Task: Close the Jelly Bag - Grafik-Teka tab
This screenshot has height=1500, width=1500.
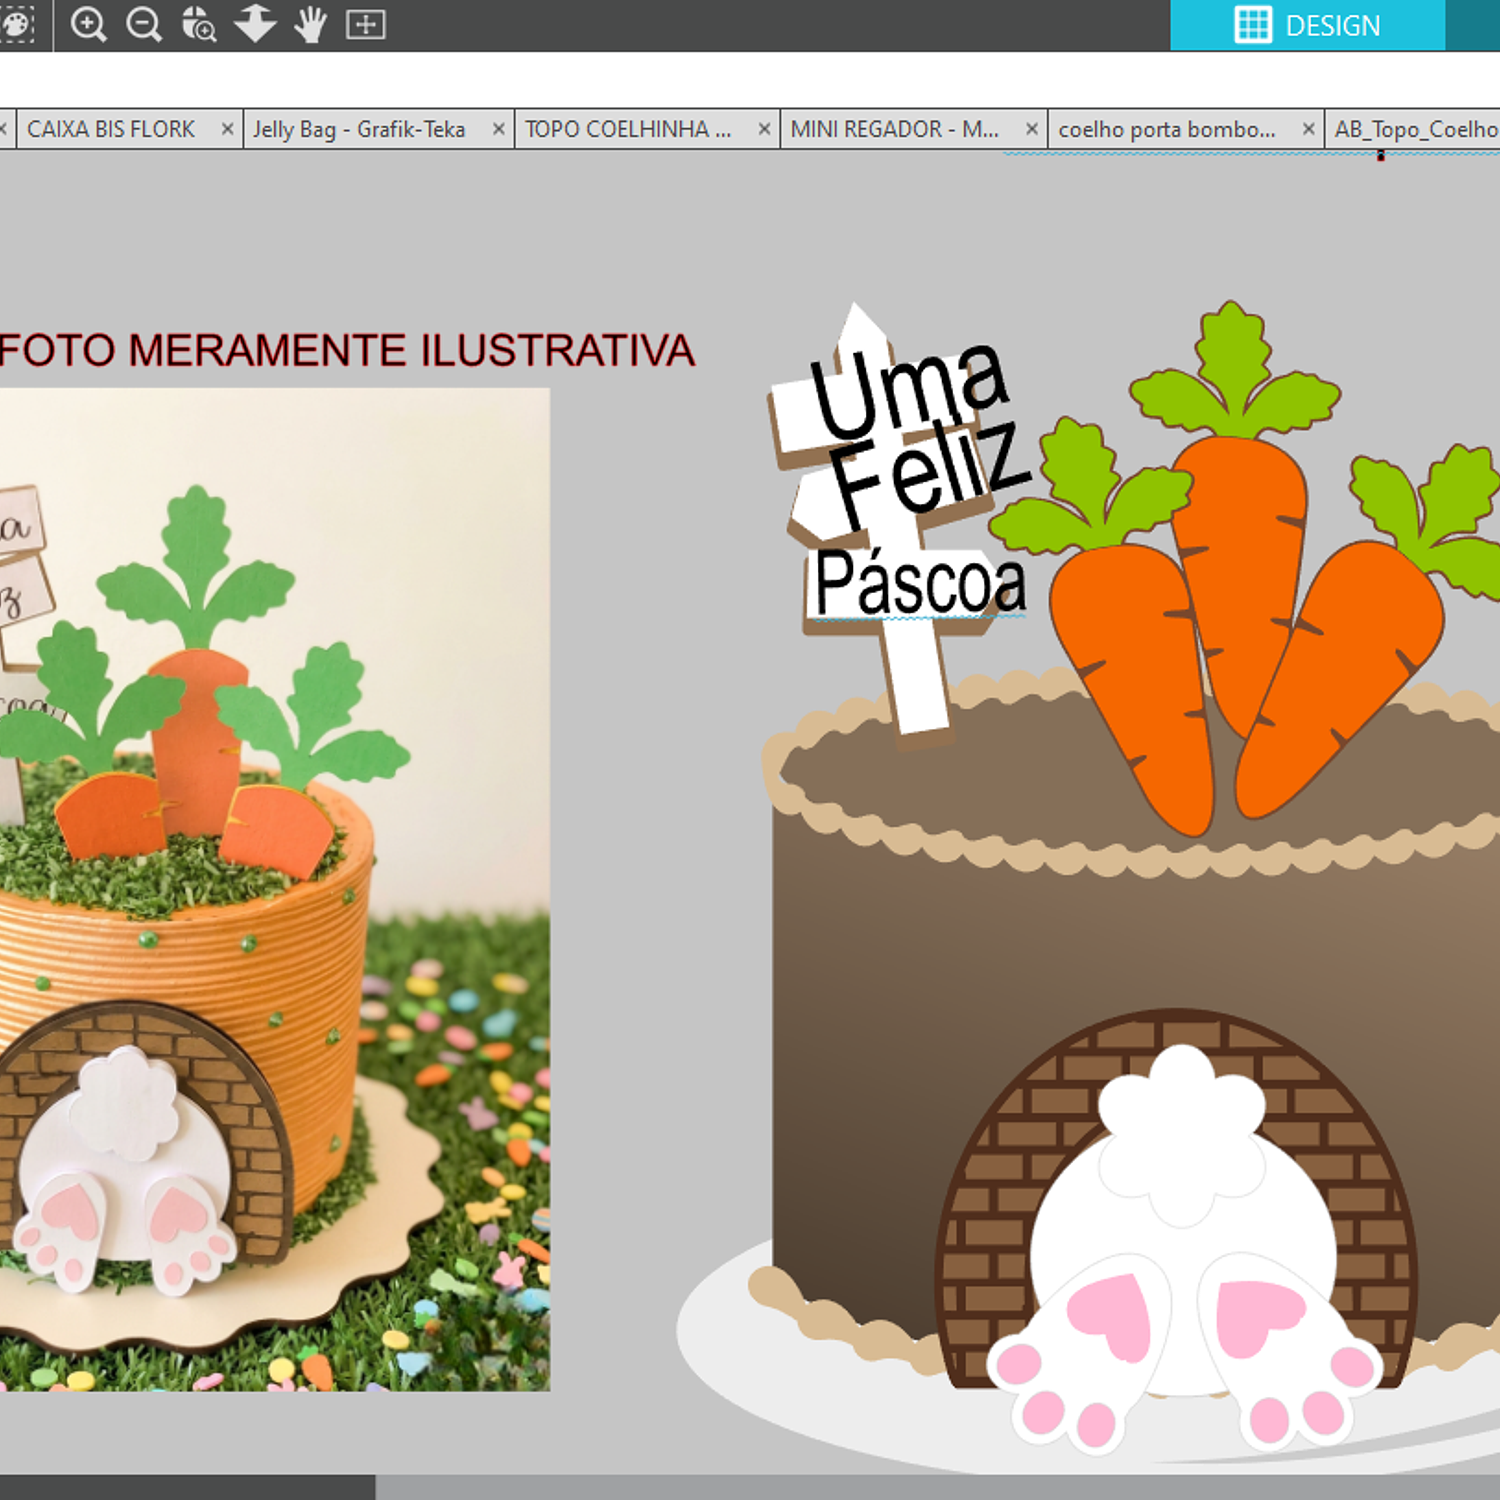Action: (x=498, y=129)
